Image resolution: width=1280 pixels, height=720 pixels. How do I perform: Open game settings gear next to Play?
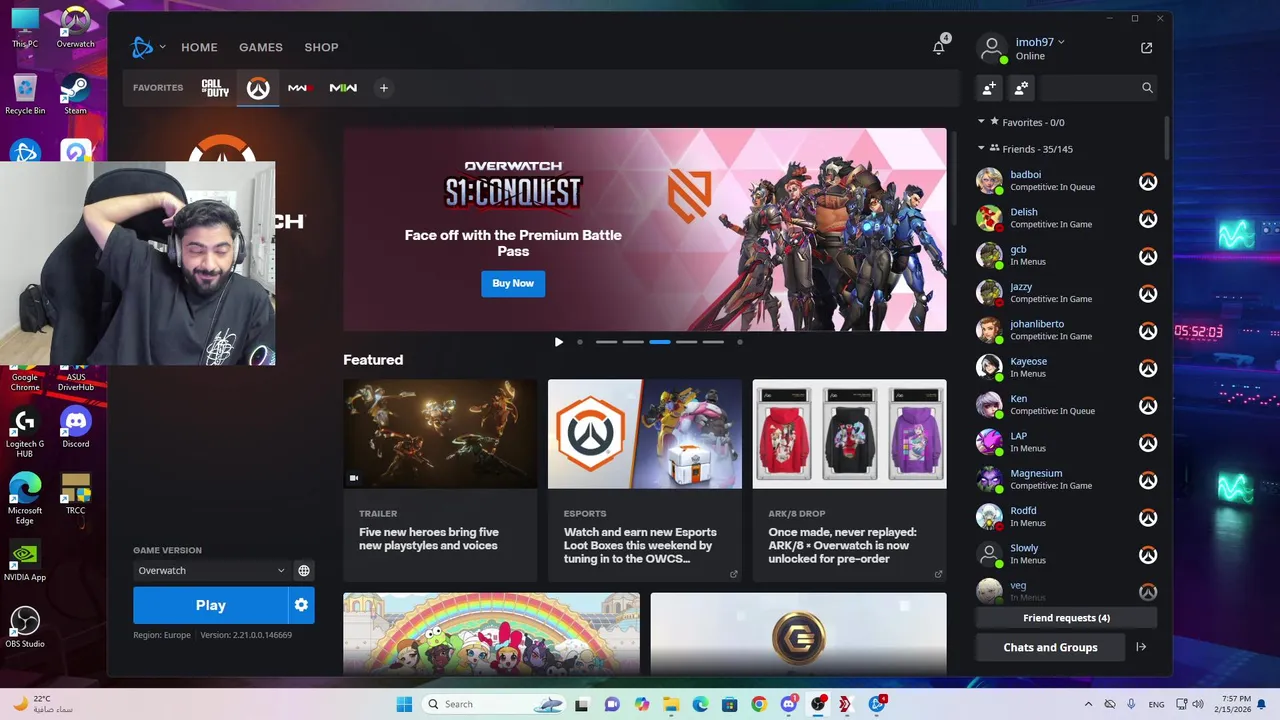coord(301,605)
